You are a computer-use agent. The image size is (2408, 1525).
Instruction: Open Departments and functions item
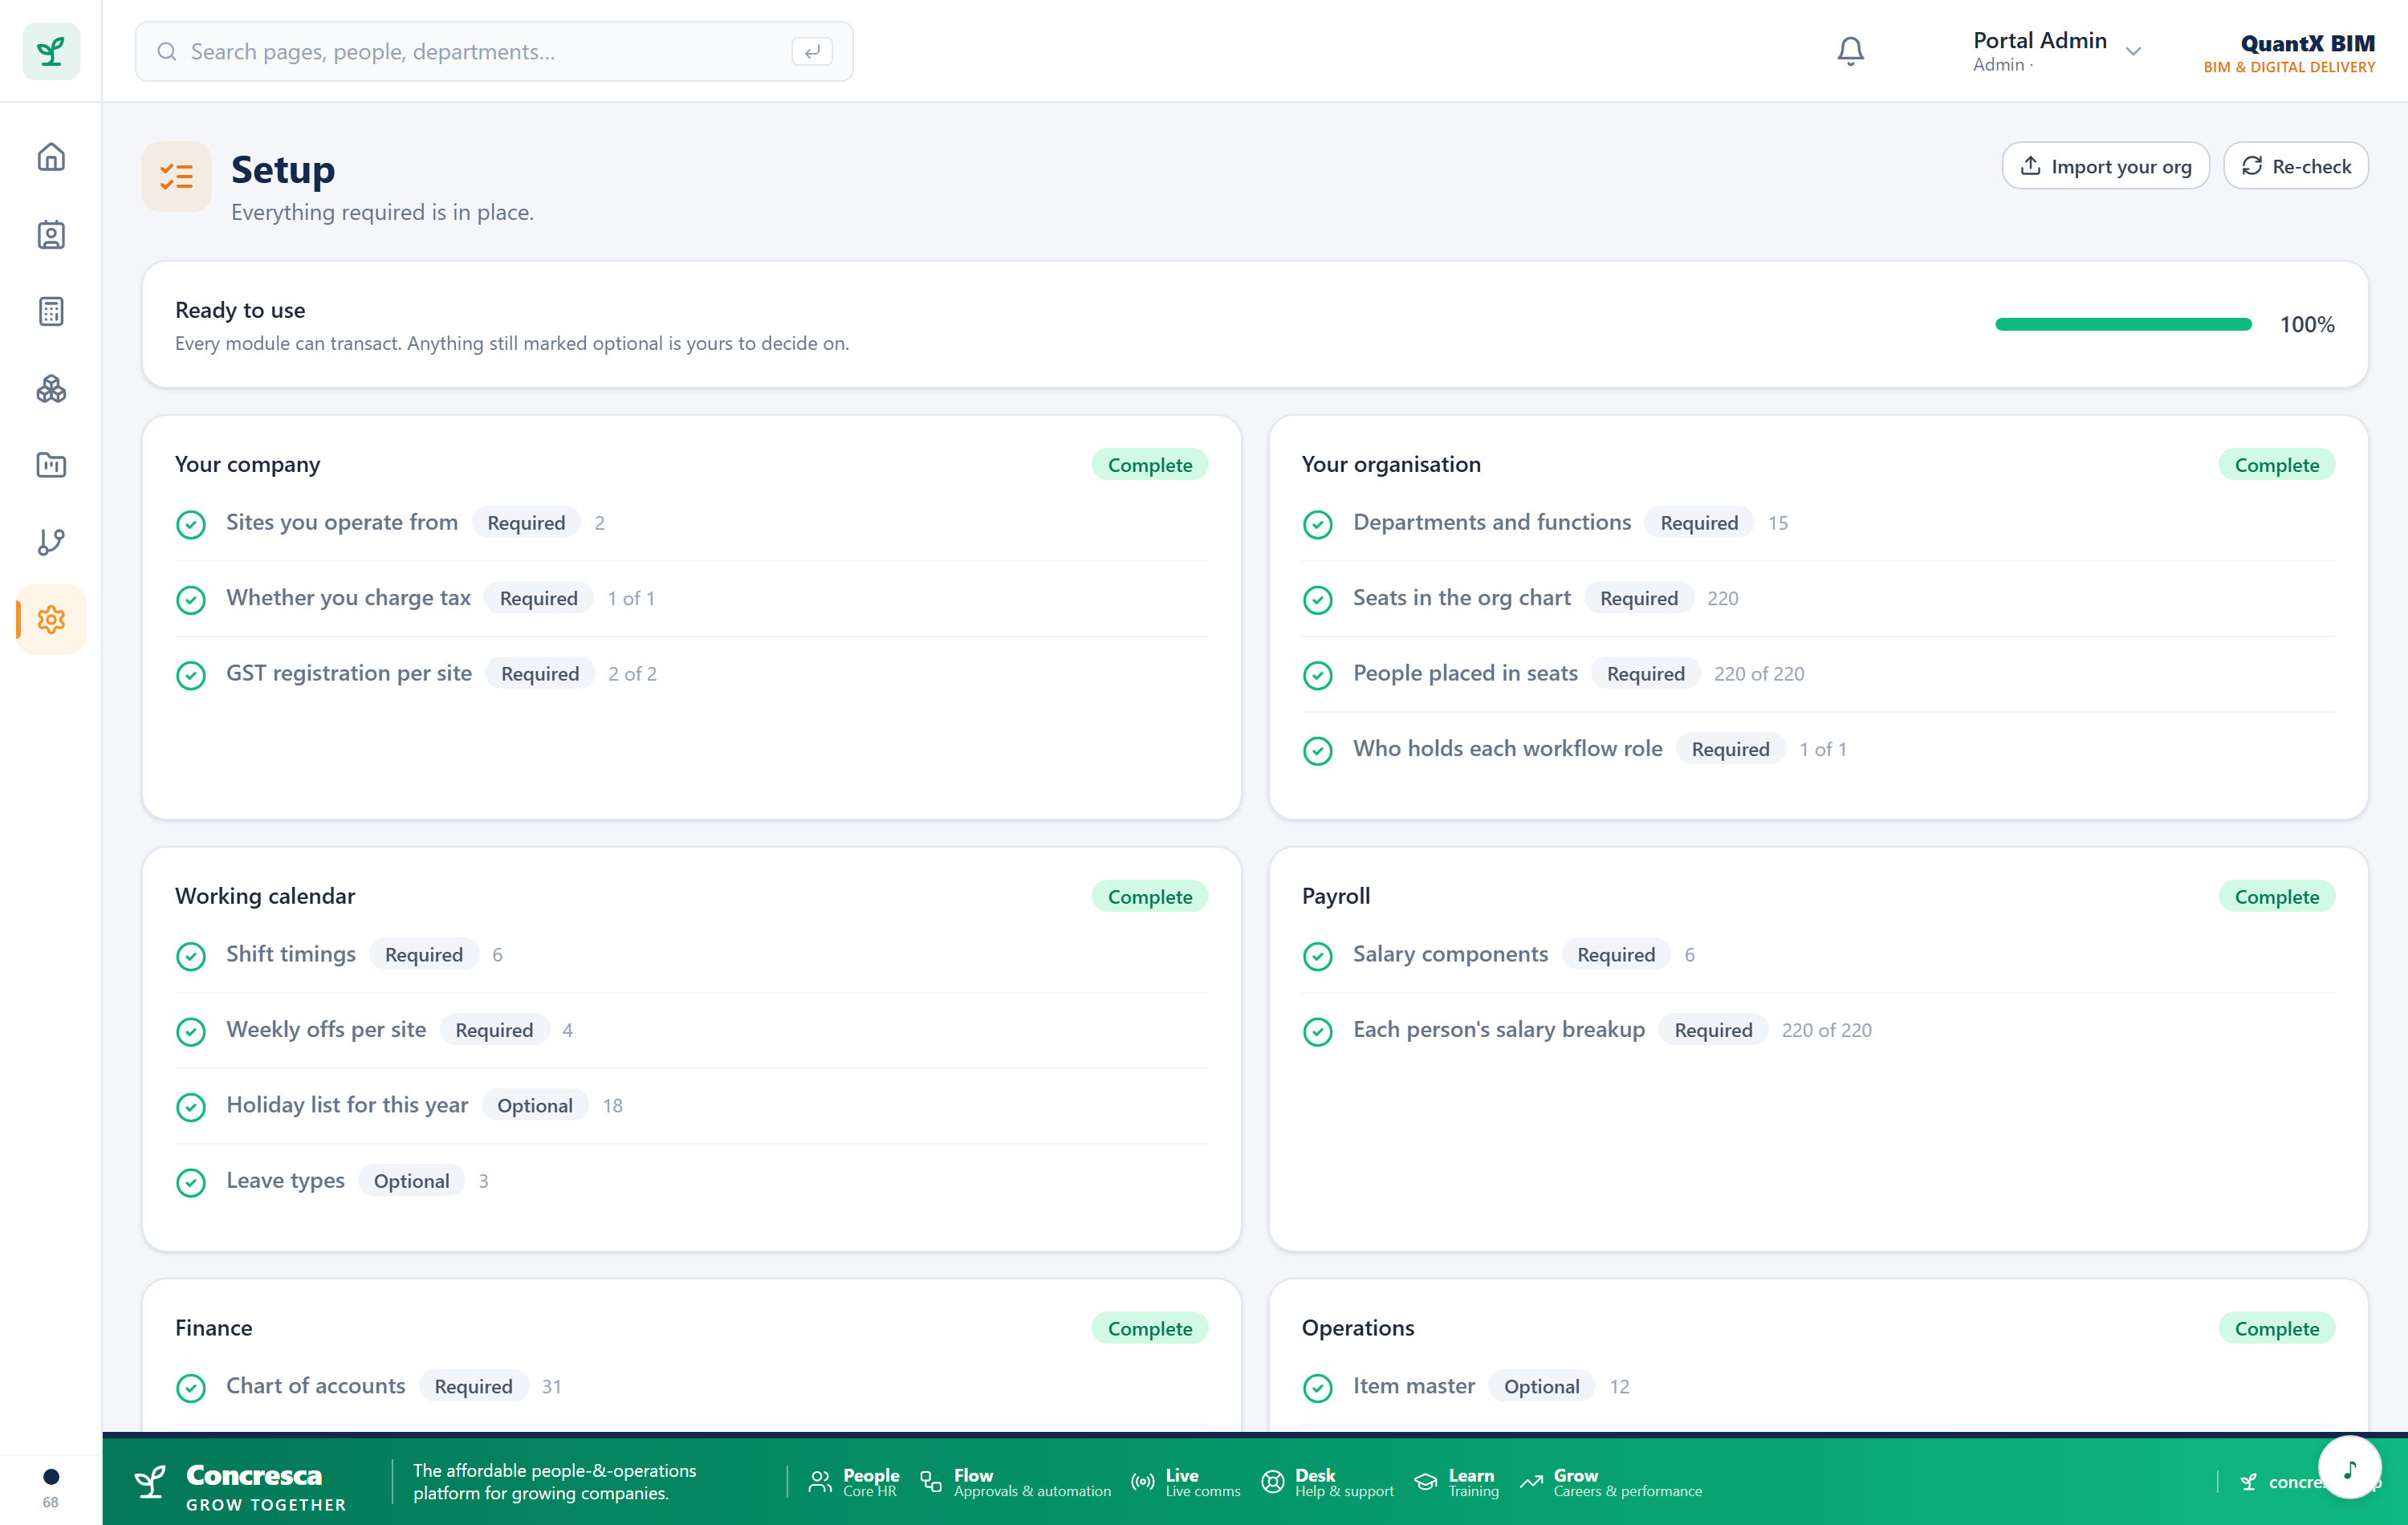tap(1818, 523)
